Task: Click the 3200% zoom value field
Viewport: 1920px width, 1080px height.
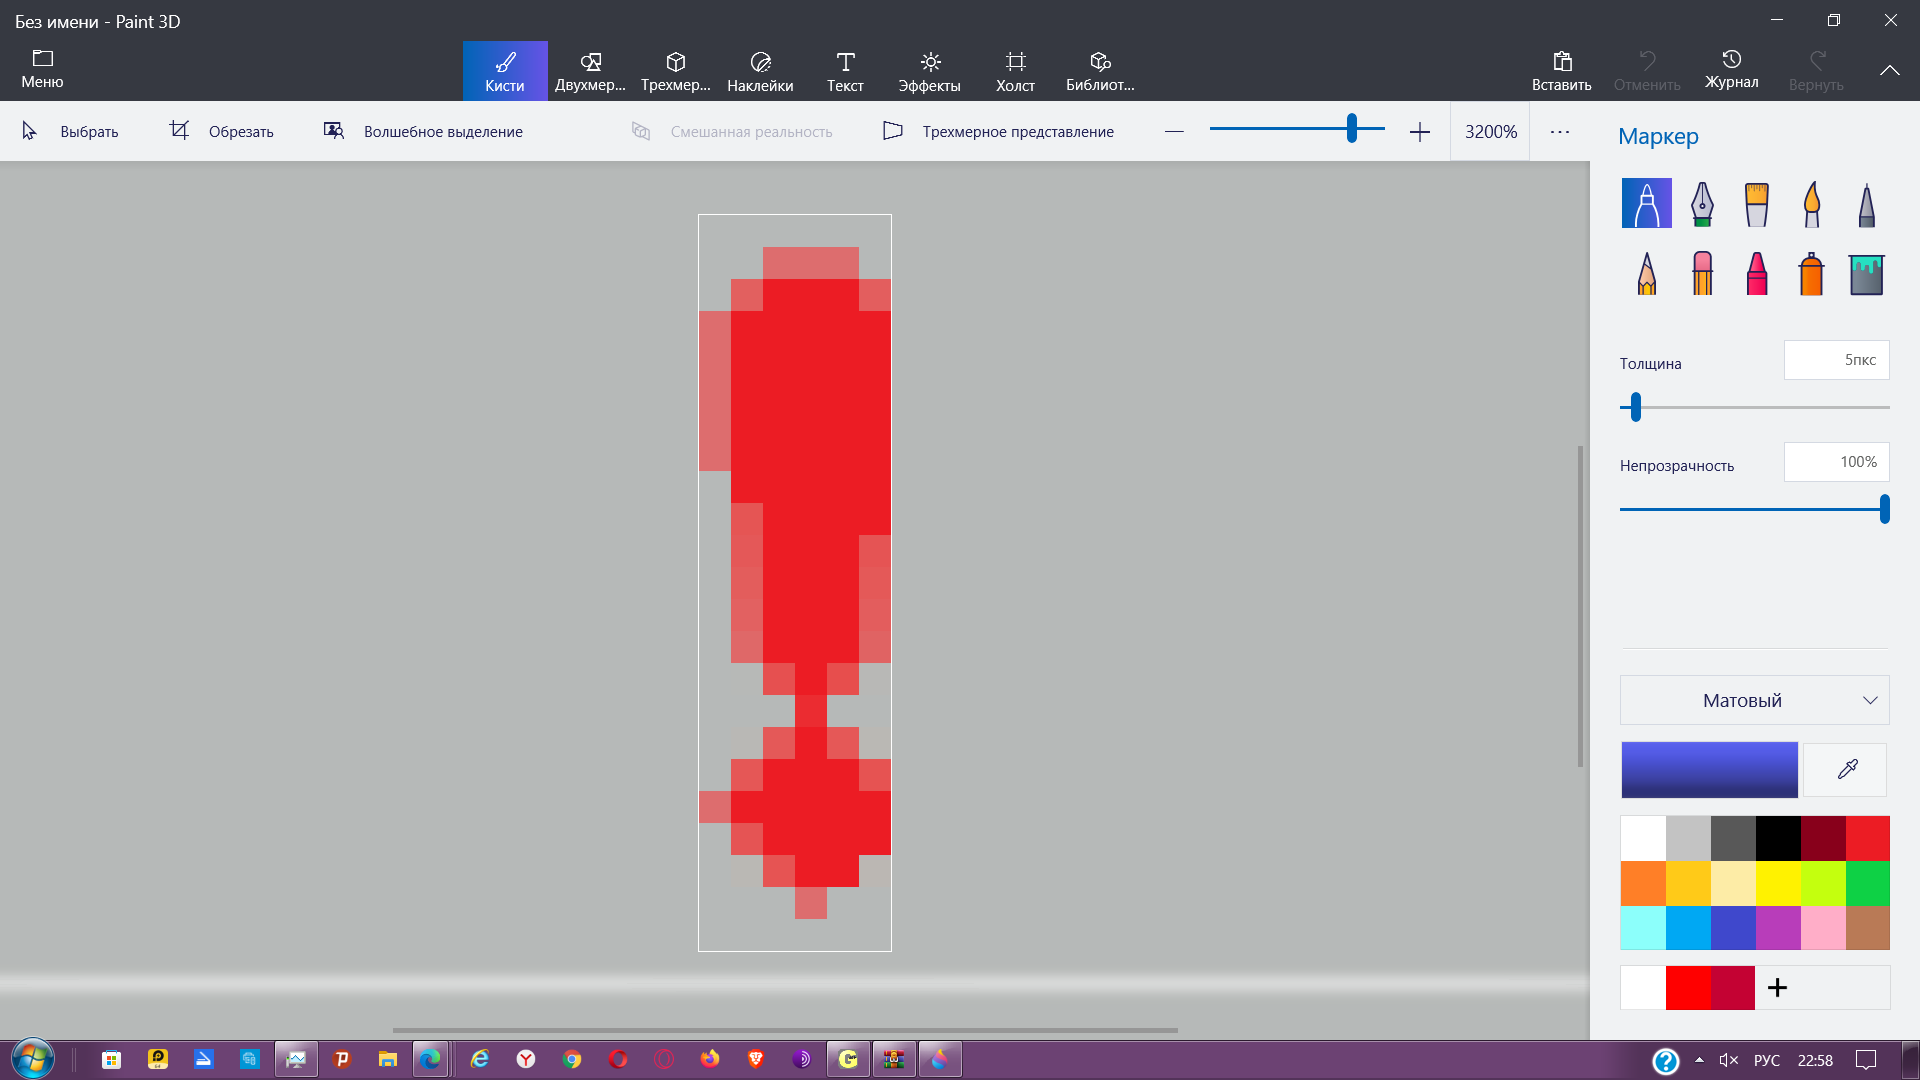Action: click(x=1490, y=131)
